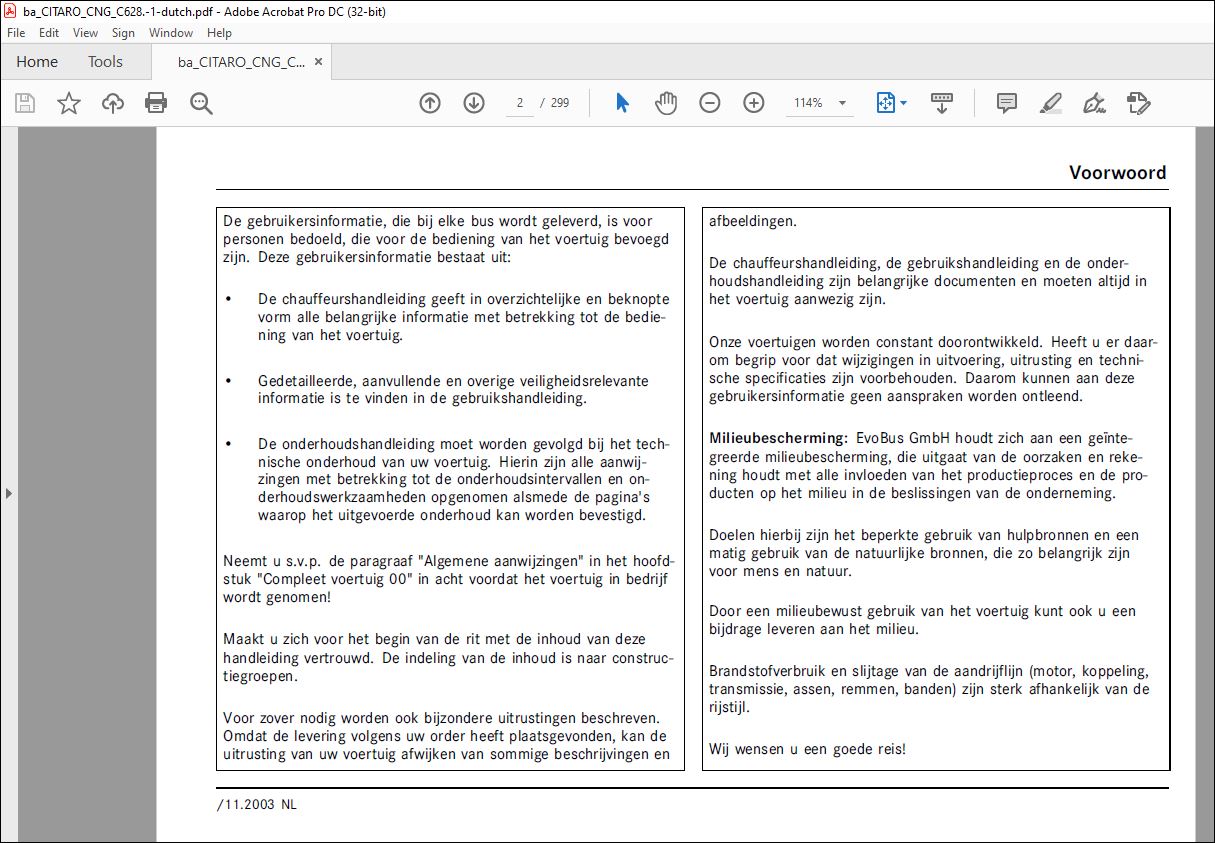Open the View menu
This screenshot has height=843, width=1215.
pyautogui.click(x=86, y=33)
